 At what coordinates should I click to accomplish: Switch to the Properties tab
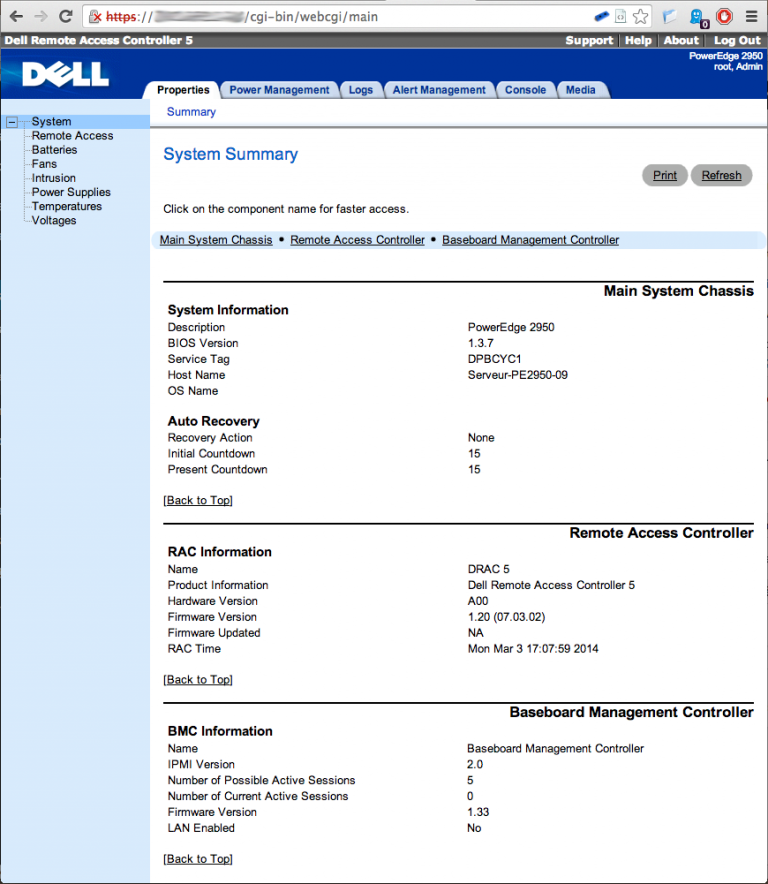pos(183,90)
